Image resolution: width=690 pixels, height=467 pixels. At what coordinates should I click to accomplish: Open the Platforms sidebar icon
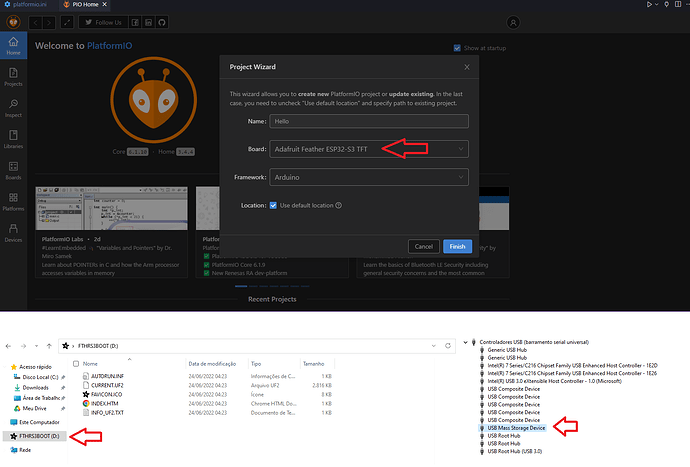pyautogui.click(x=13, y=202)
